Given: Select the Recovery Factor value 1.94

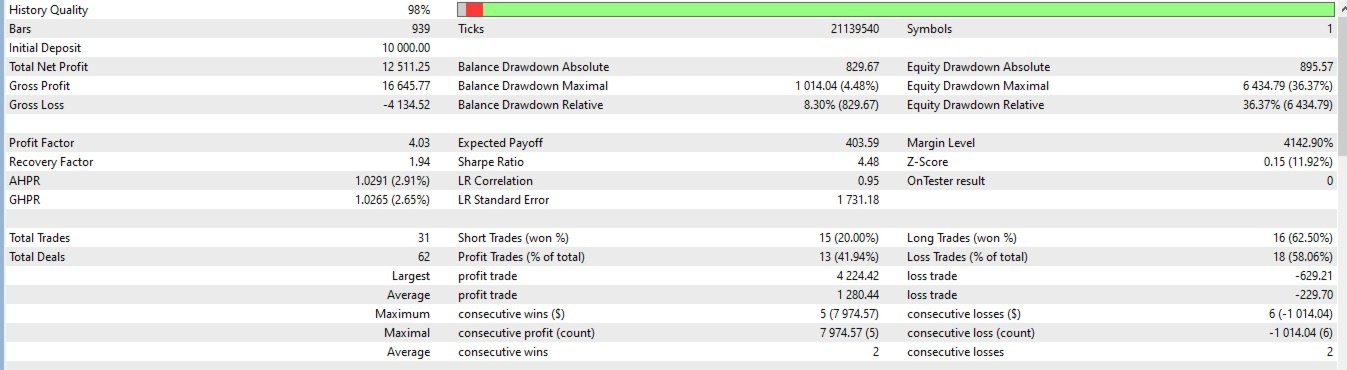Looking at the screenshot, I should [x=419, y=162].
